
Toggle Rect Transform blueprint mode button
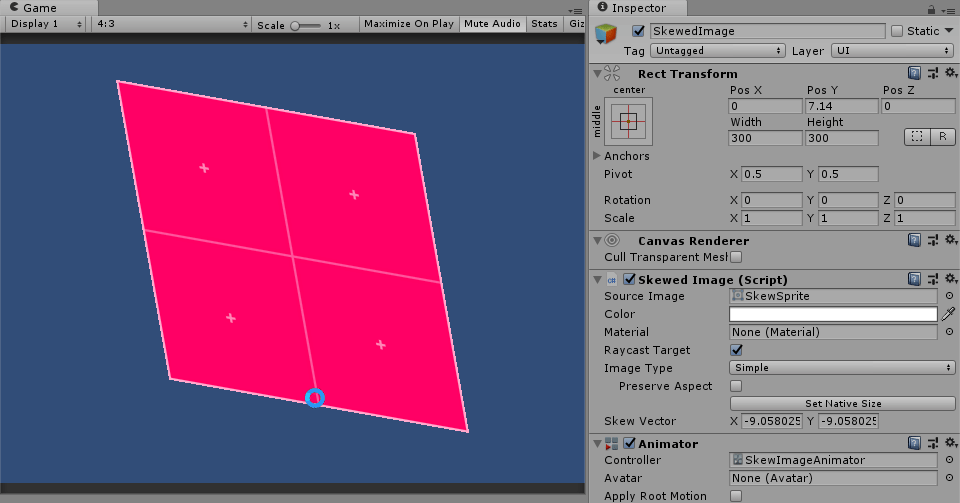[x=917, y=137]
